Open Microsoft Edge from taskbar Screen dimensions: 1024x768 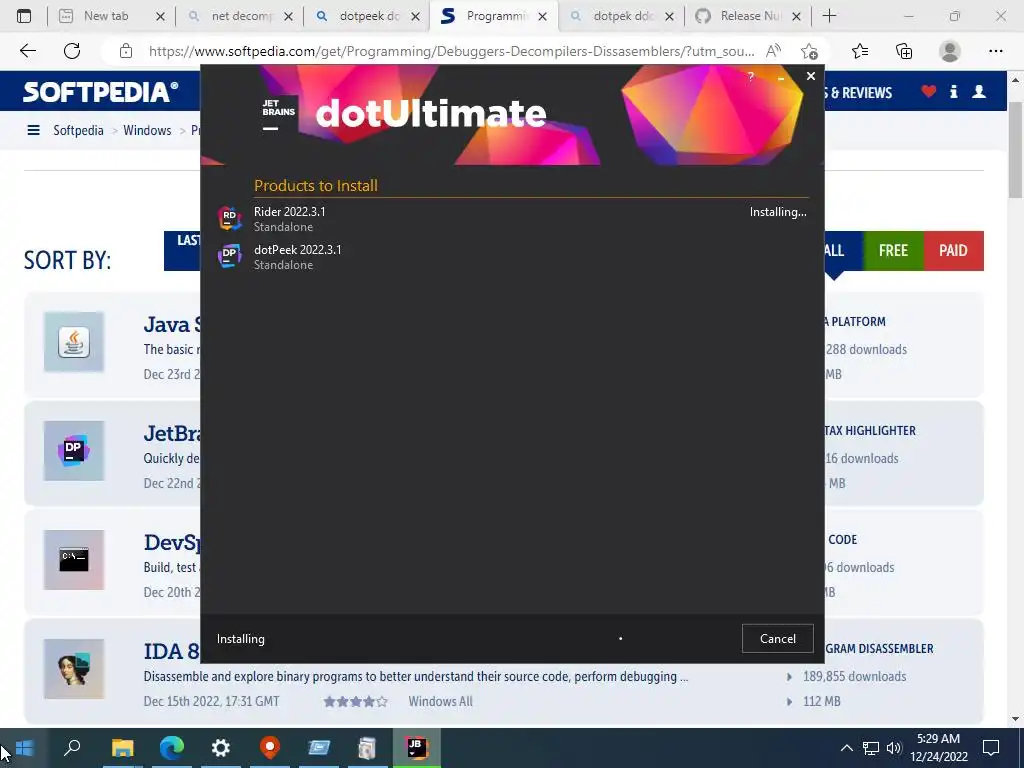click(x=172, y=748)
